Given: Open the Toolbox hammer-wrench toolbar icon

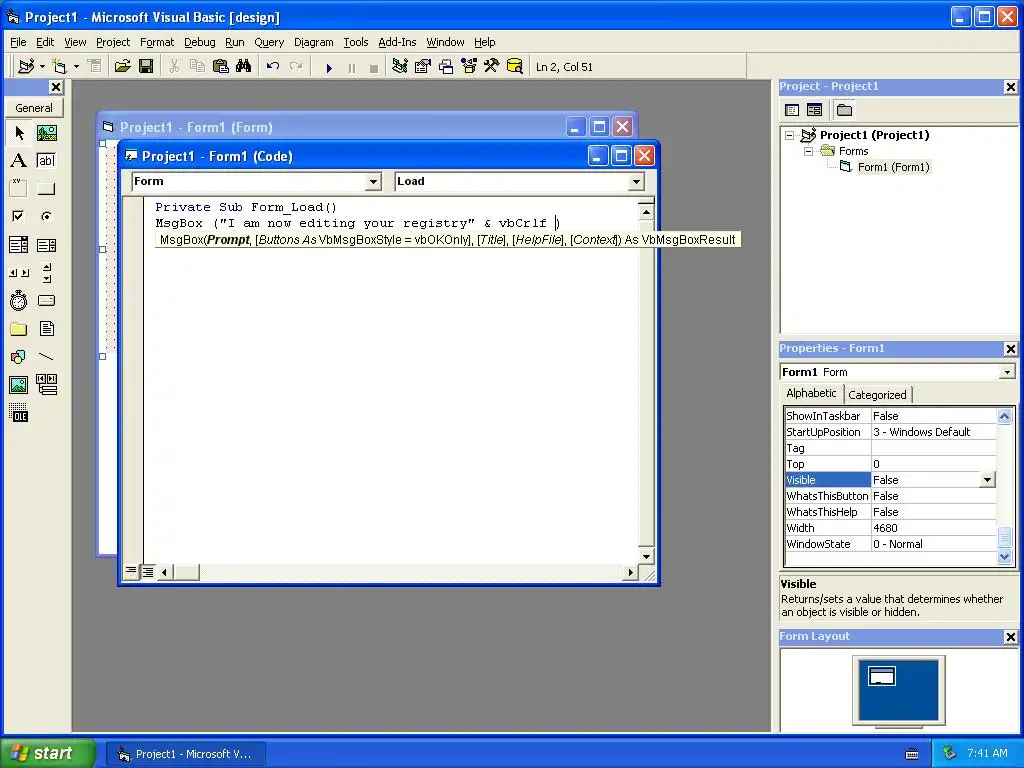Looking at the screenshot, I should pyautogui.click(x=491, y=67).
